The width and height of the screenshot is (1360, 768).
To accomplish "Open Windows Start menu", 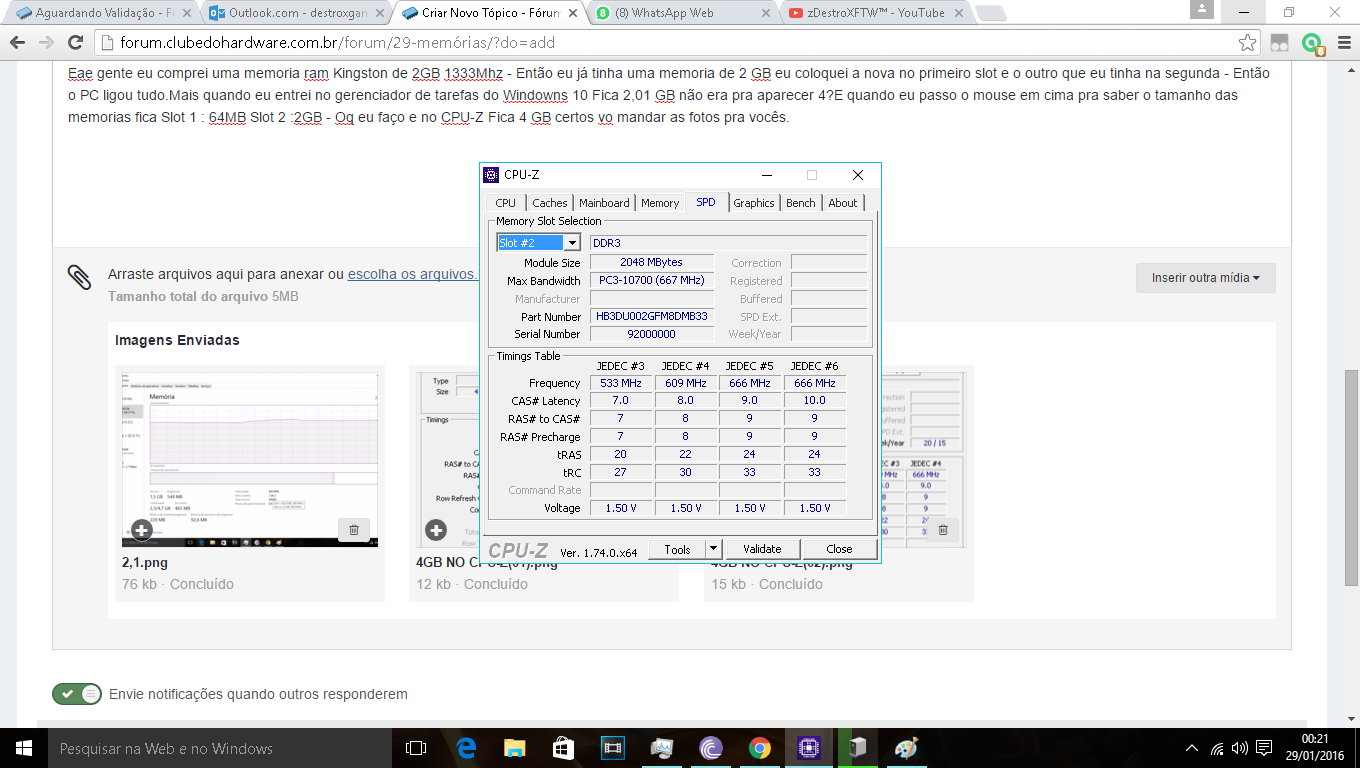I will [x=23, y=748].
